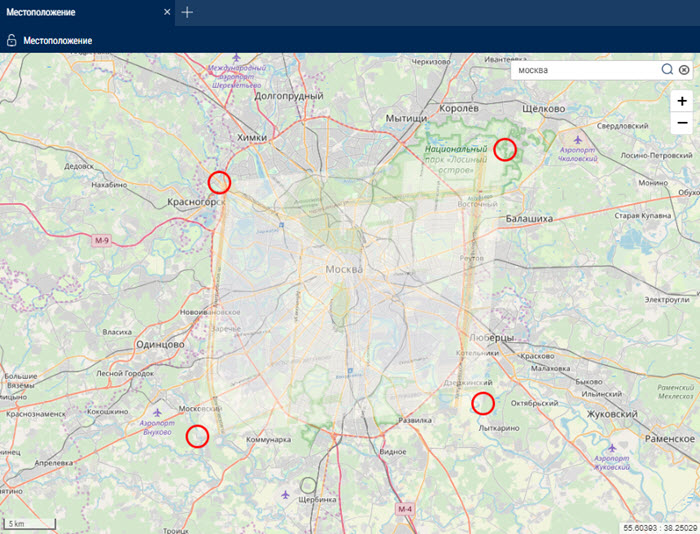Viewport: 700px width, 534px height.
Task: Click the Коммунарка label
Action: (x=269, y=440)
